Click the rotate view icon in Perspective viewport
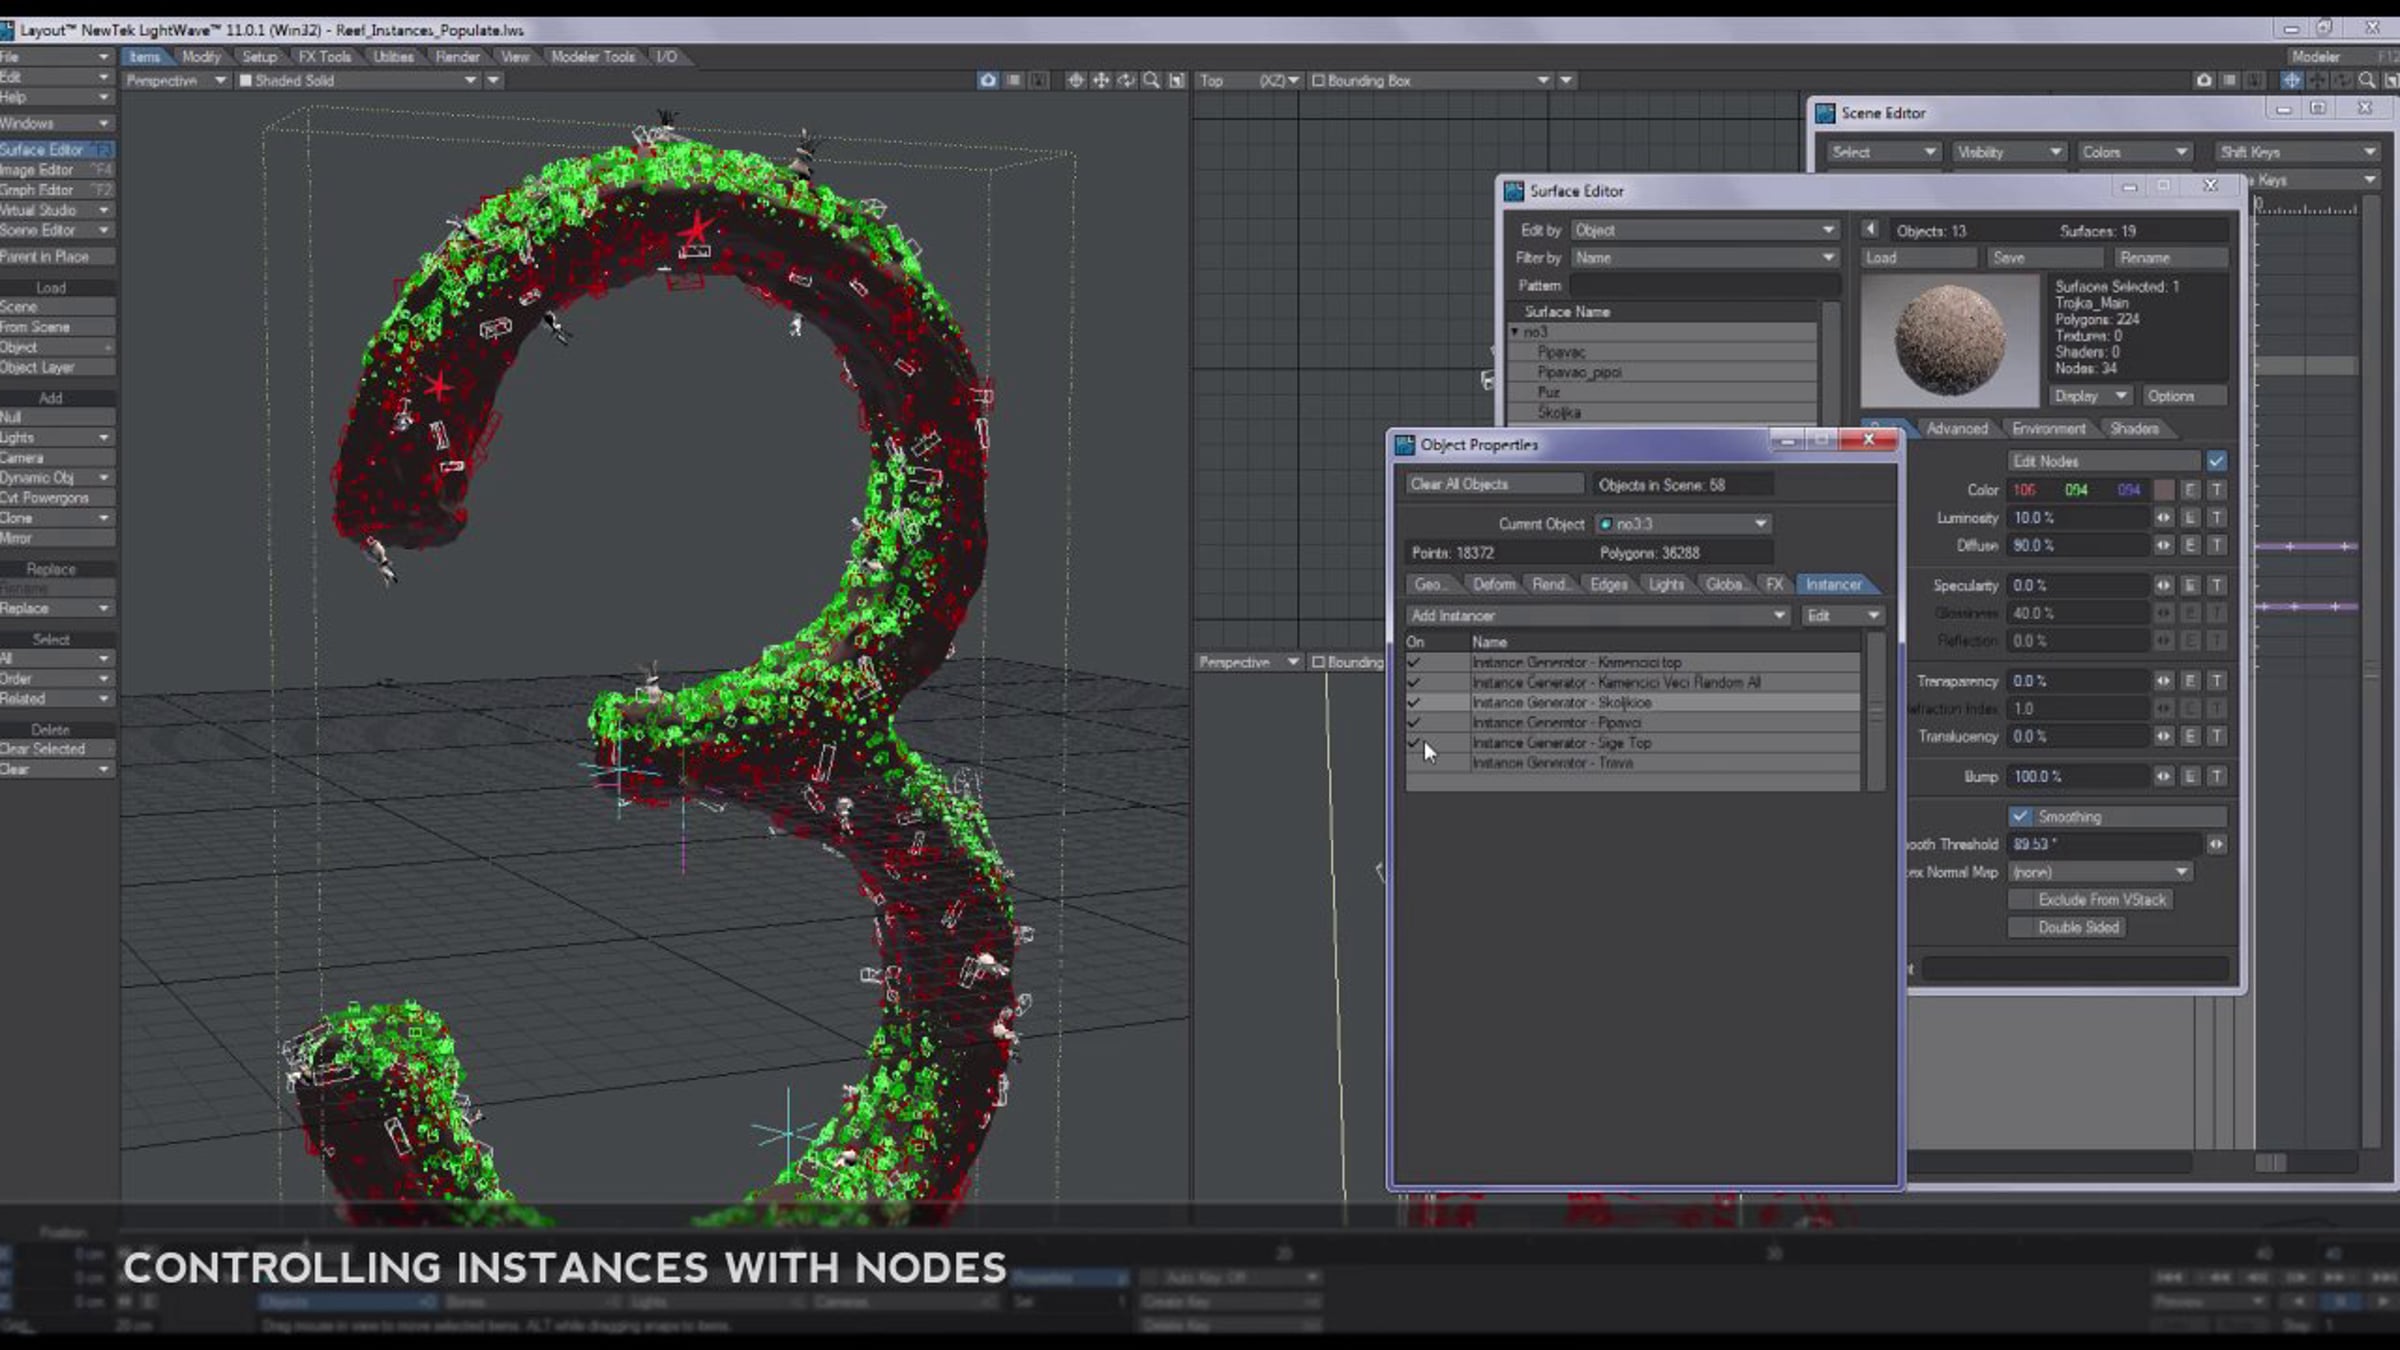The width and height of the screenshot is (2400, 1350). click(x=1126, y=80)
